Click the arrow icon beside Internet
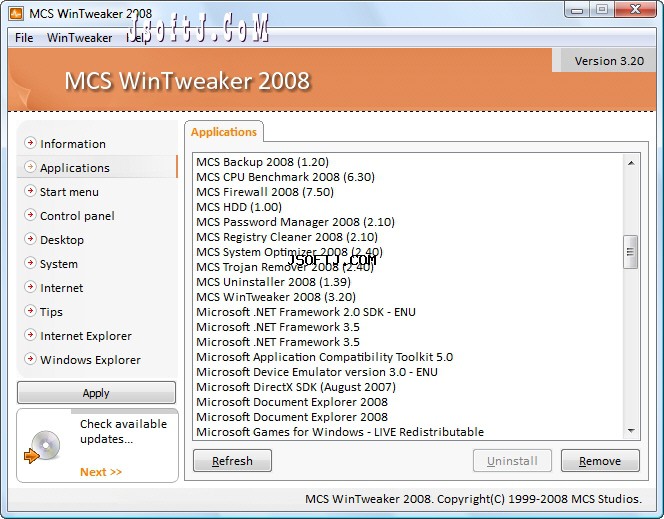The image size is (664, 519). (30, 287)
